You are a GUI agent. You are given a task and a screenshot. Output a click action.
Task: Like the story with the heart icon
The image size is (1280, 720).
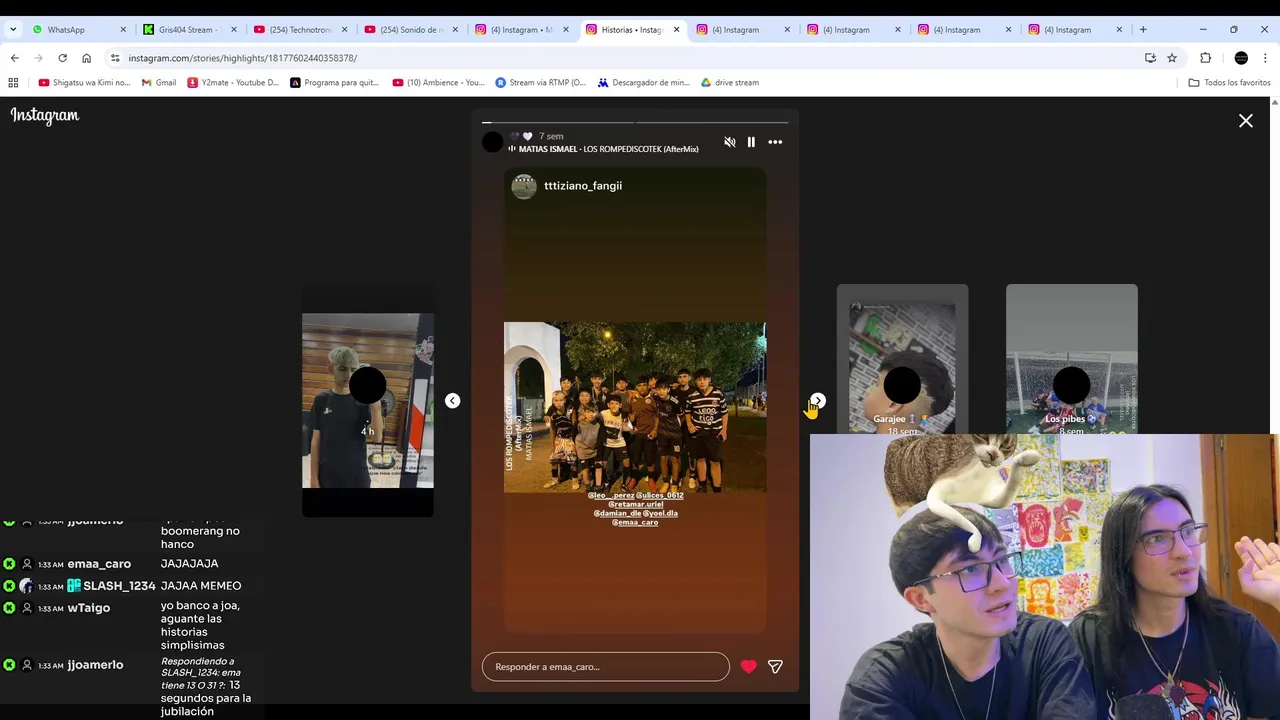(748, 666)
